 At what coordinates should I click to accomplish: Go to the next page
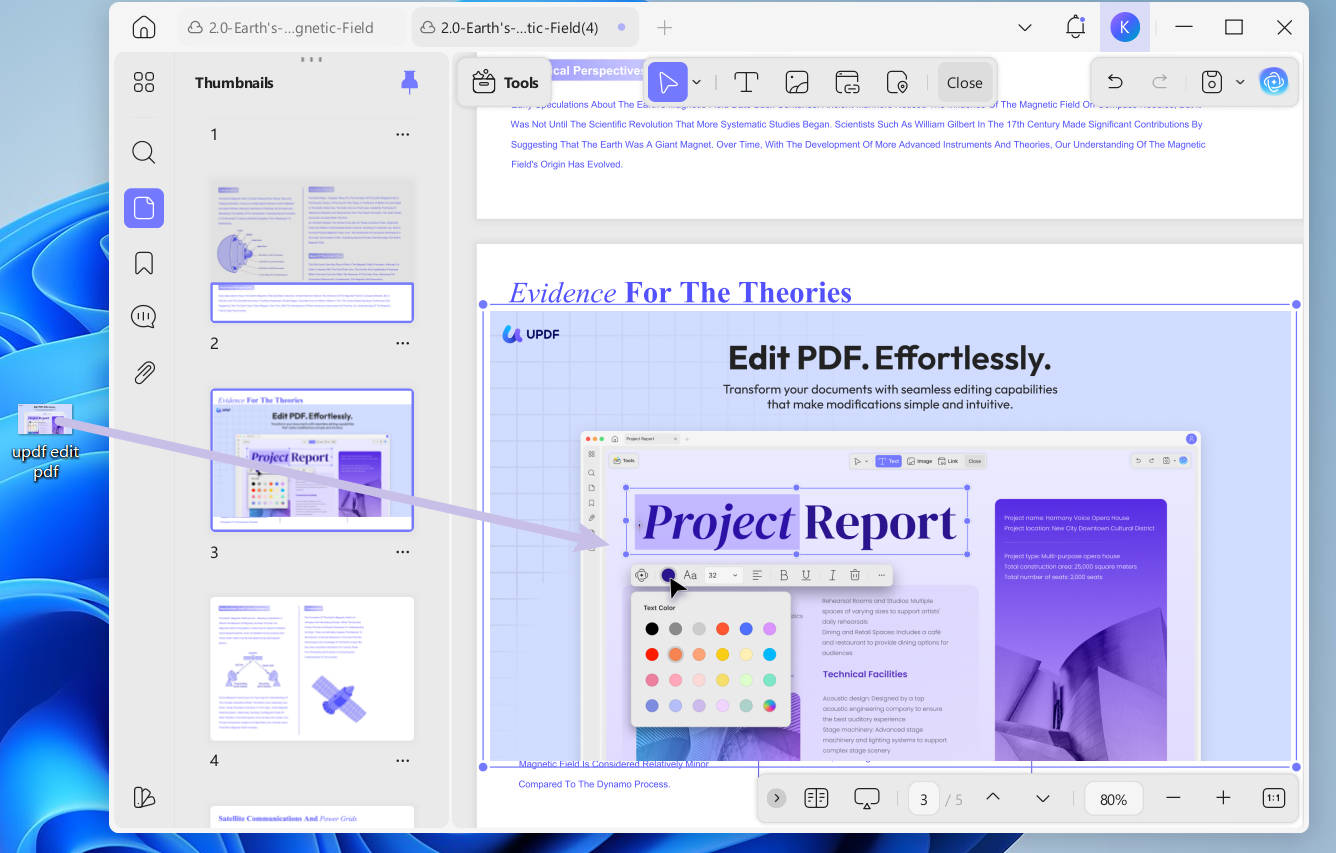click(1043, 798)
